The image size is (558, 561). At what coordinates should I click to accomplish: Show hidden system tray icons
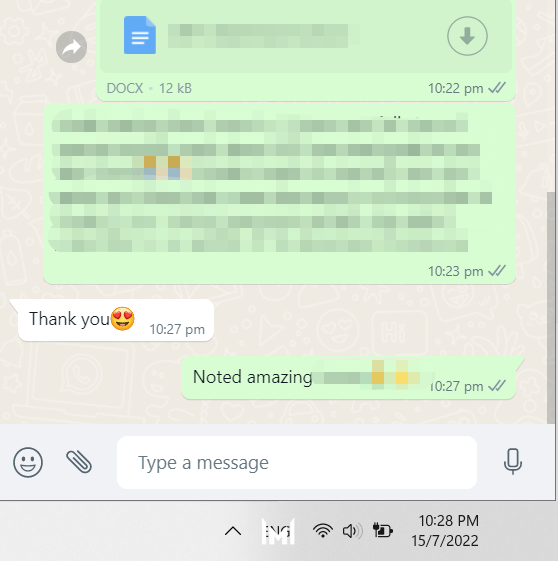click(233, 531)
